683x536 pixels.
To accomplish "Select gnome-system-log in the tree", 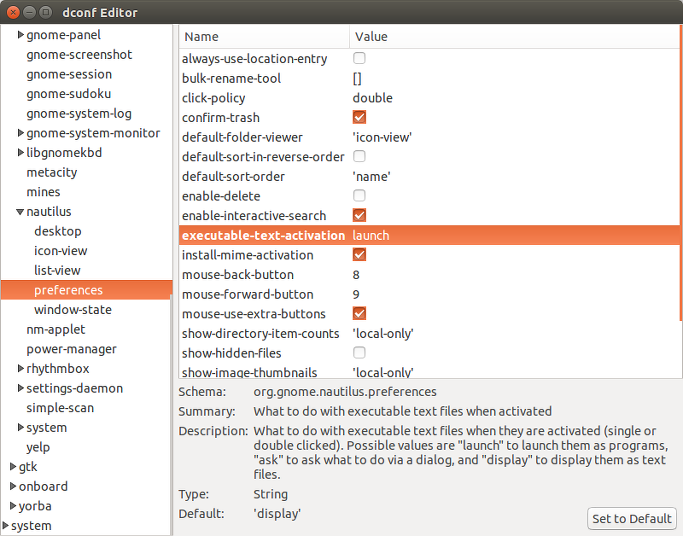I will click(79, 114).
